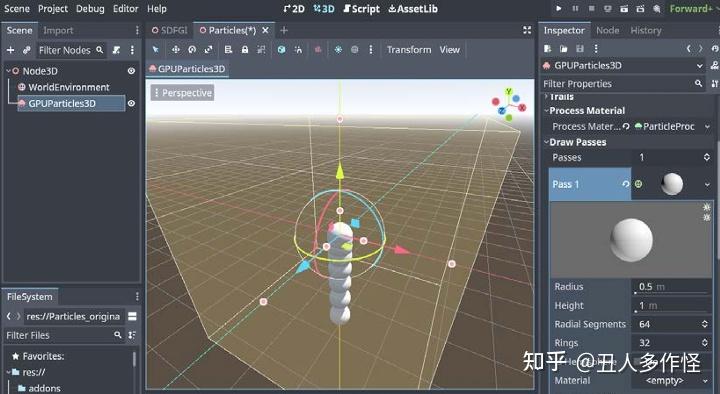Image resolution: width=720 pixels, height=394 pixels.
Task: Activate the Move Mode tool
Action: pos(175,50)
